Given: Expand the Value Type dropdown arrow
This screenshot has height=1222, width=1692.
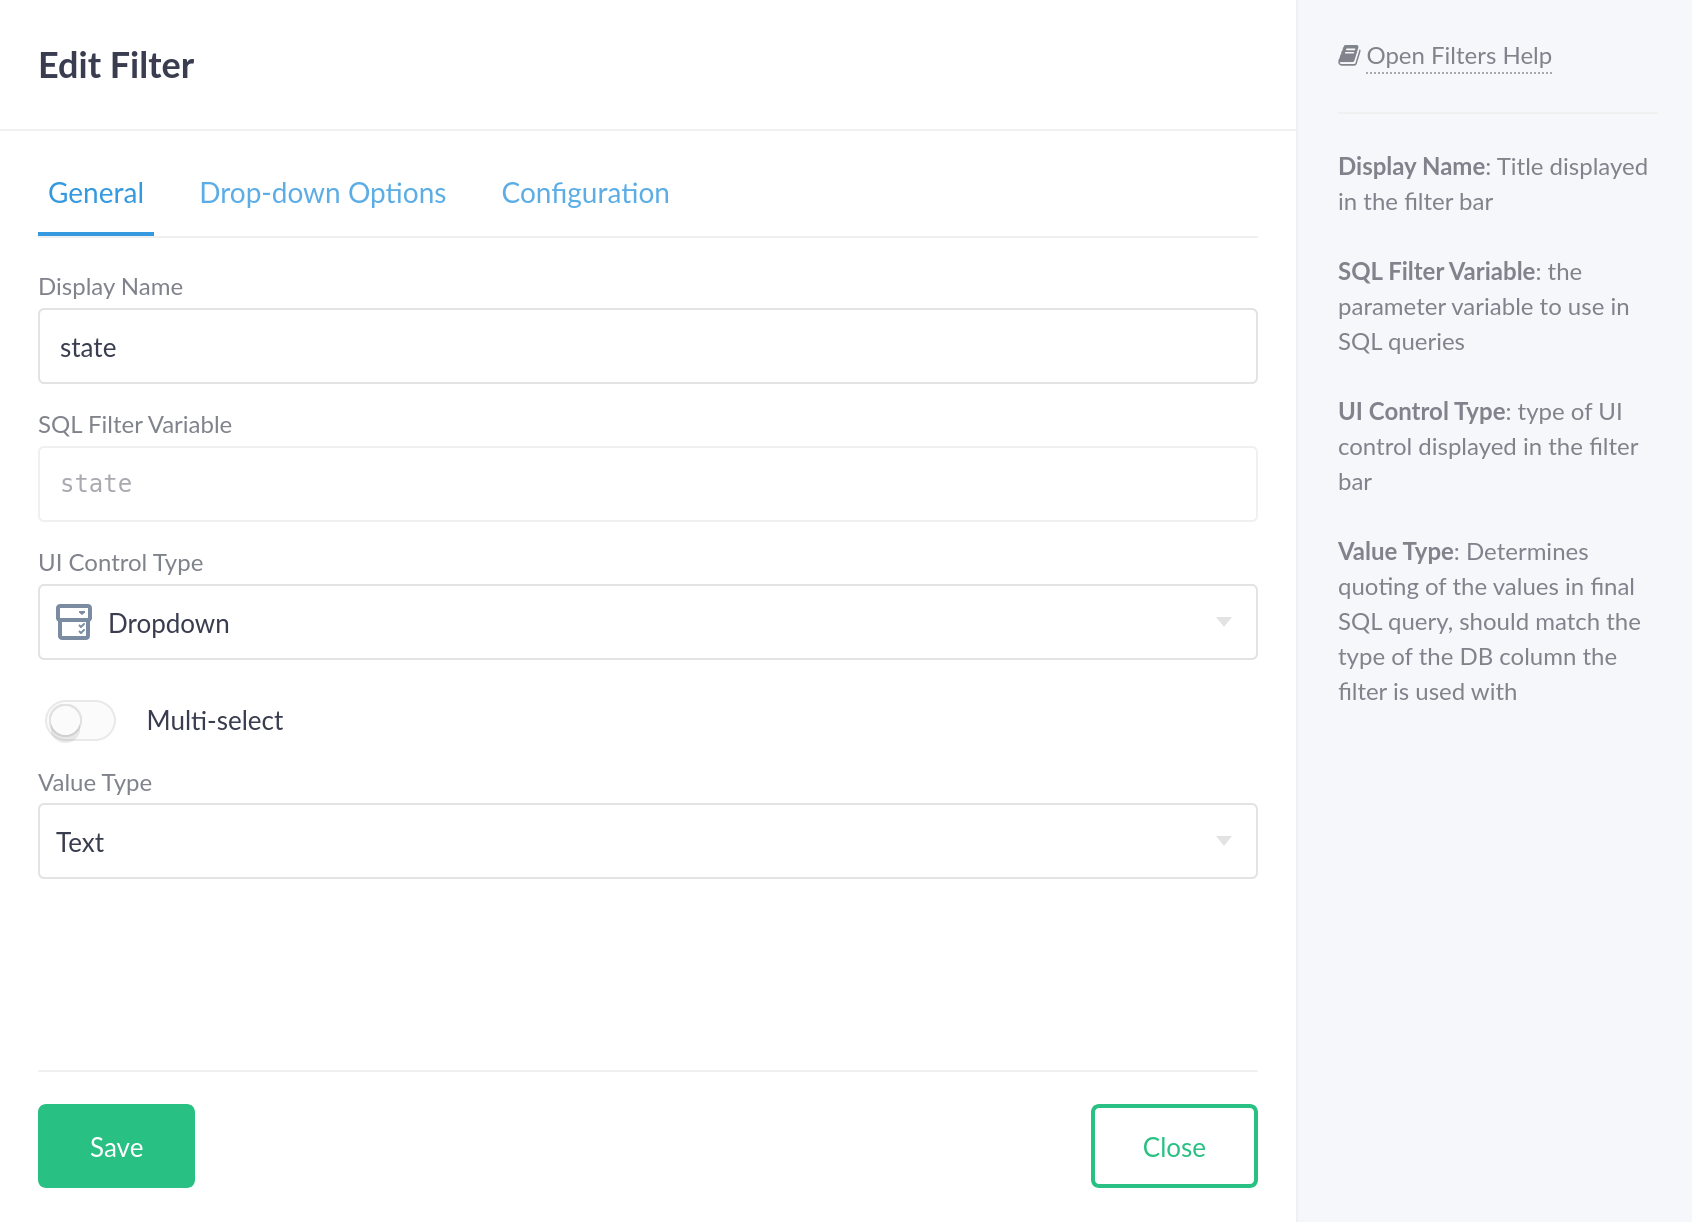Looking at the screenshot, I should [1223, 841].
